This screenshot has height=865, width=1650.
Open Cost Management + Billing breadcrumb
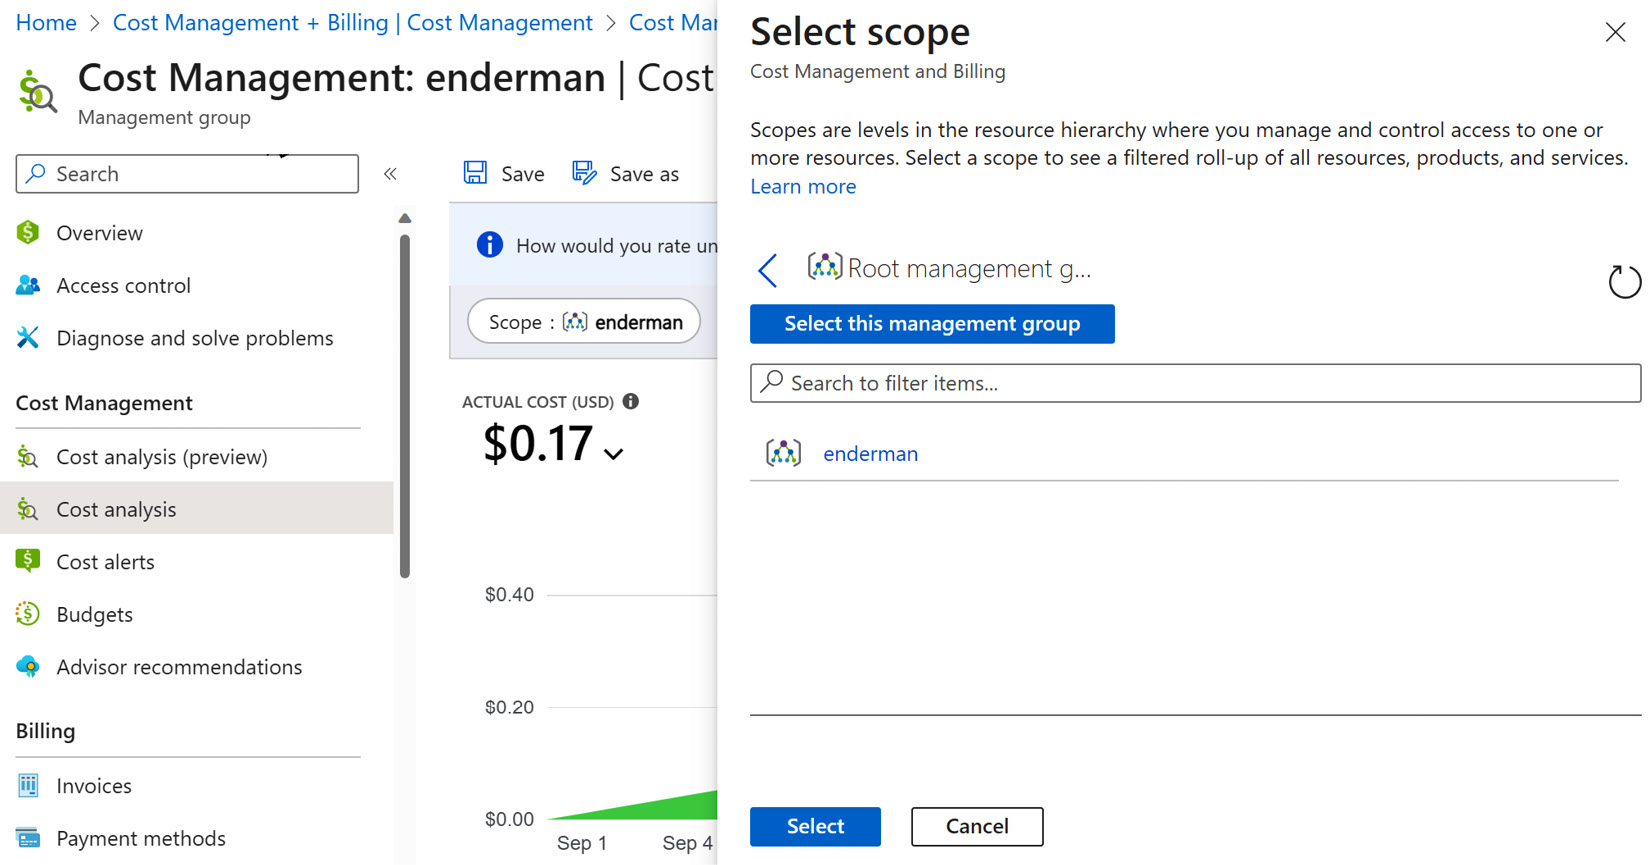point(352,23)
